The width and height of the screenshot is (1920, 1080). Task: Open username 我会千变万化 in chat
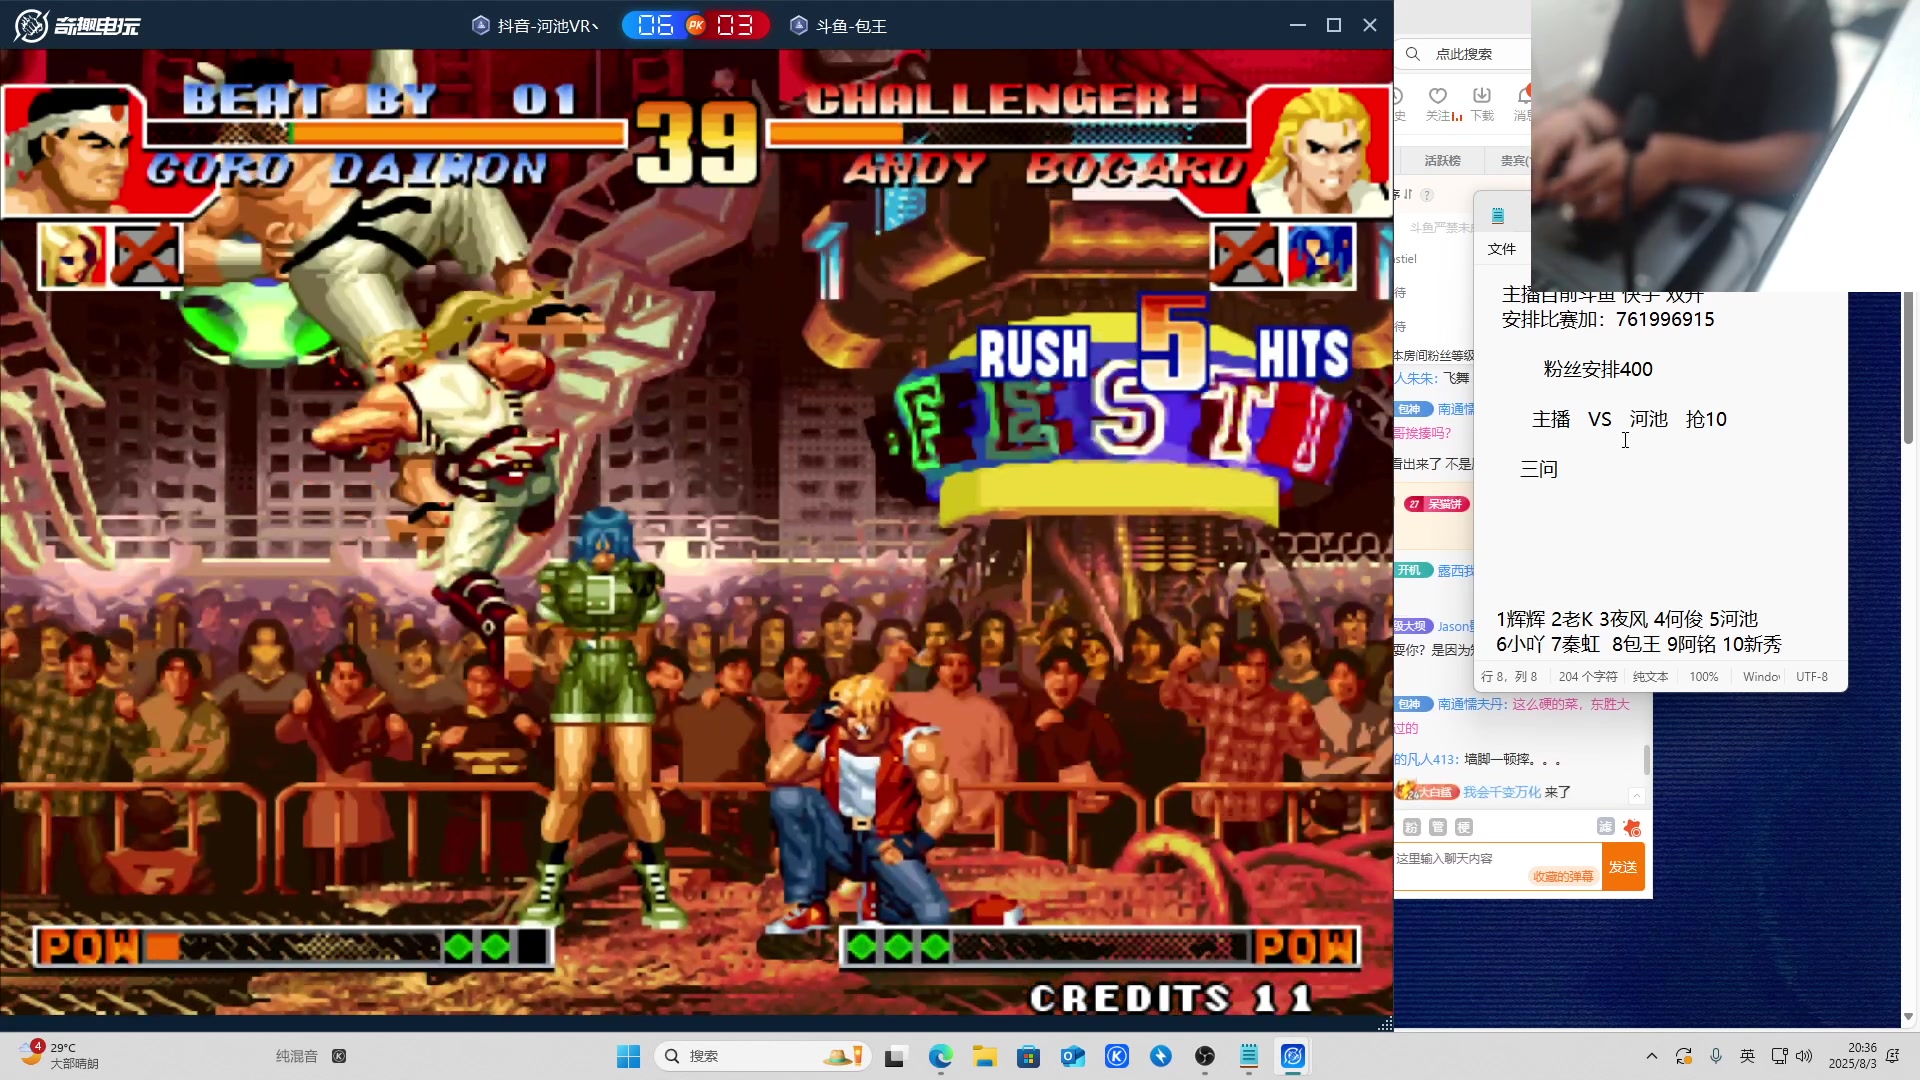pyautogui.click(x=1503, y=792)
